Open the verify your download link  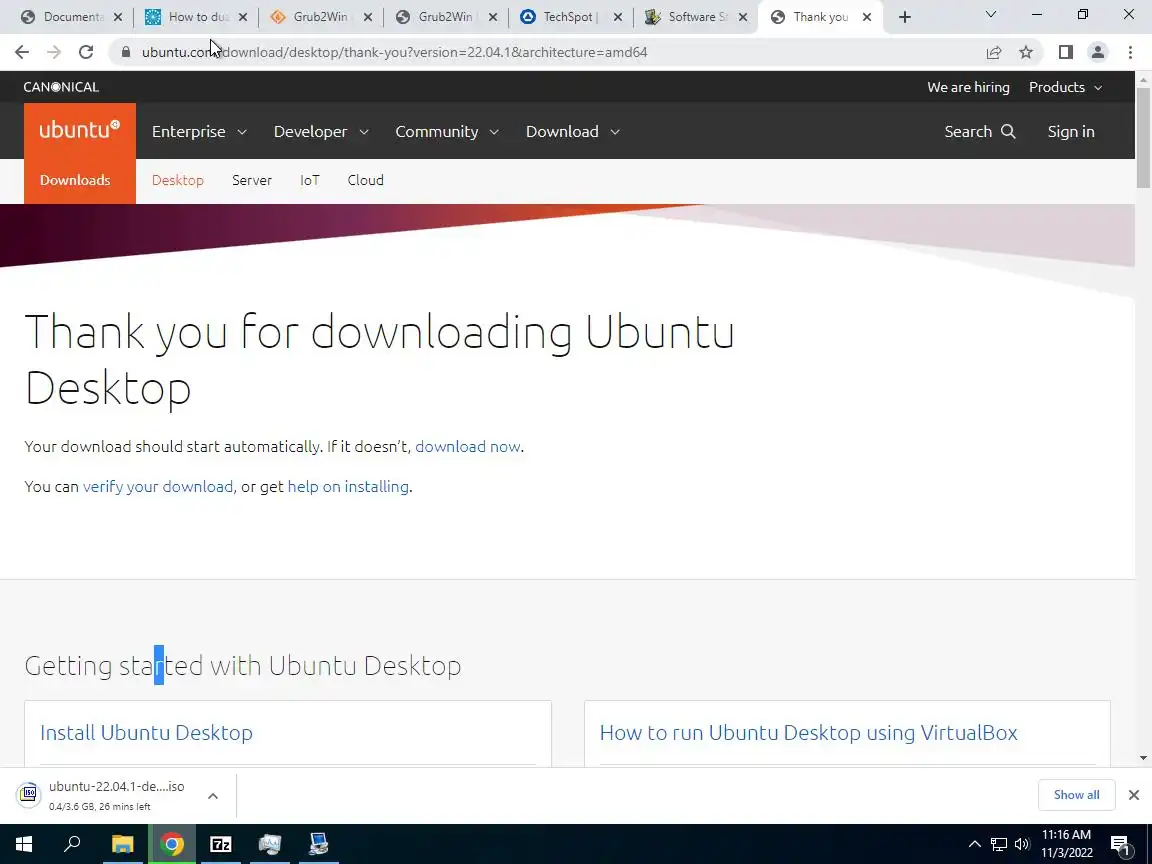point(158,486)
